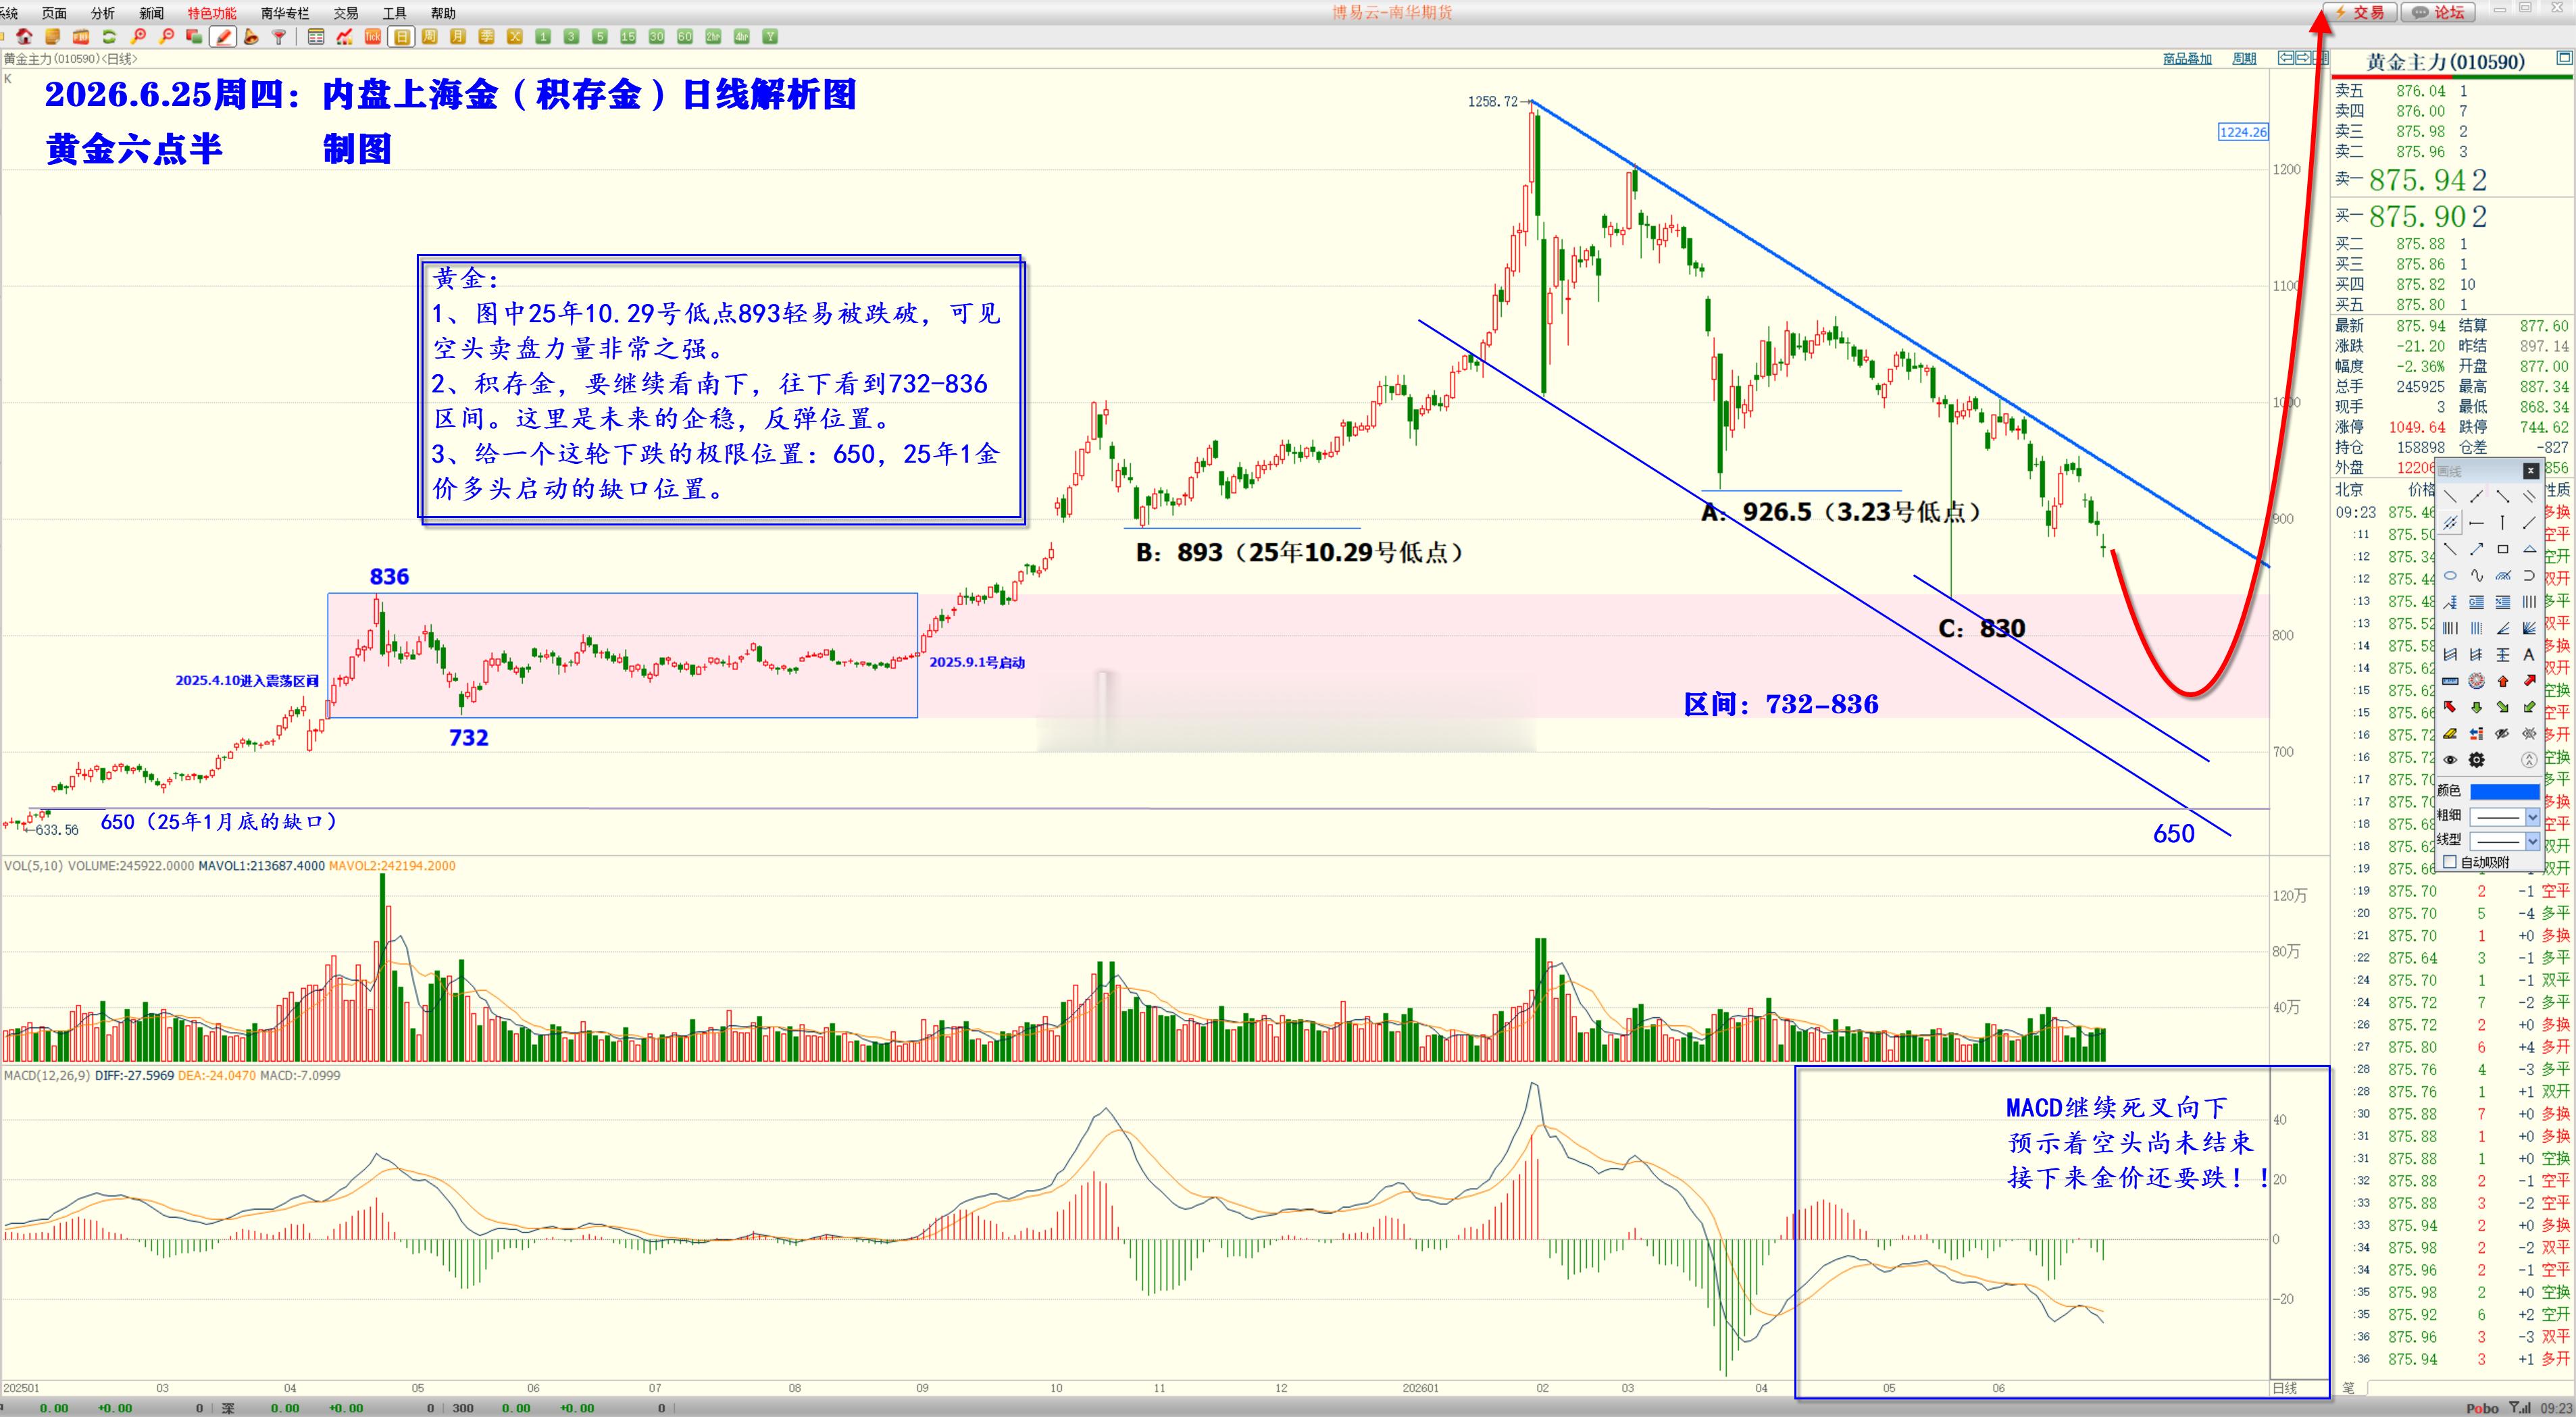Click the right arrow navigation button
The height and width of the screenshot is (1417, 2576).
(2304, 58)
